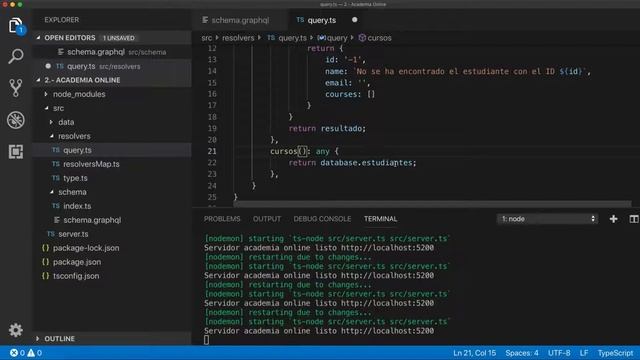Click the query symbol icon in breadcrumb

pyautogui.click(x=322, y=38)
